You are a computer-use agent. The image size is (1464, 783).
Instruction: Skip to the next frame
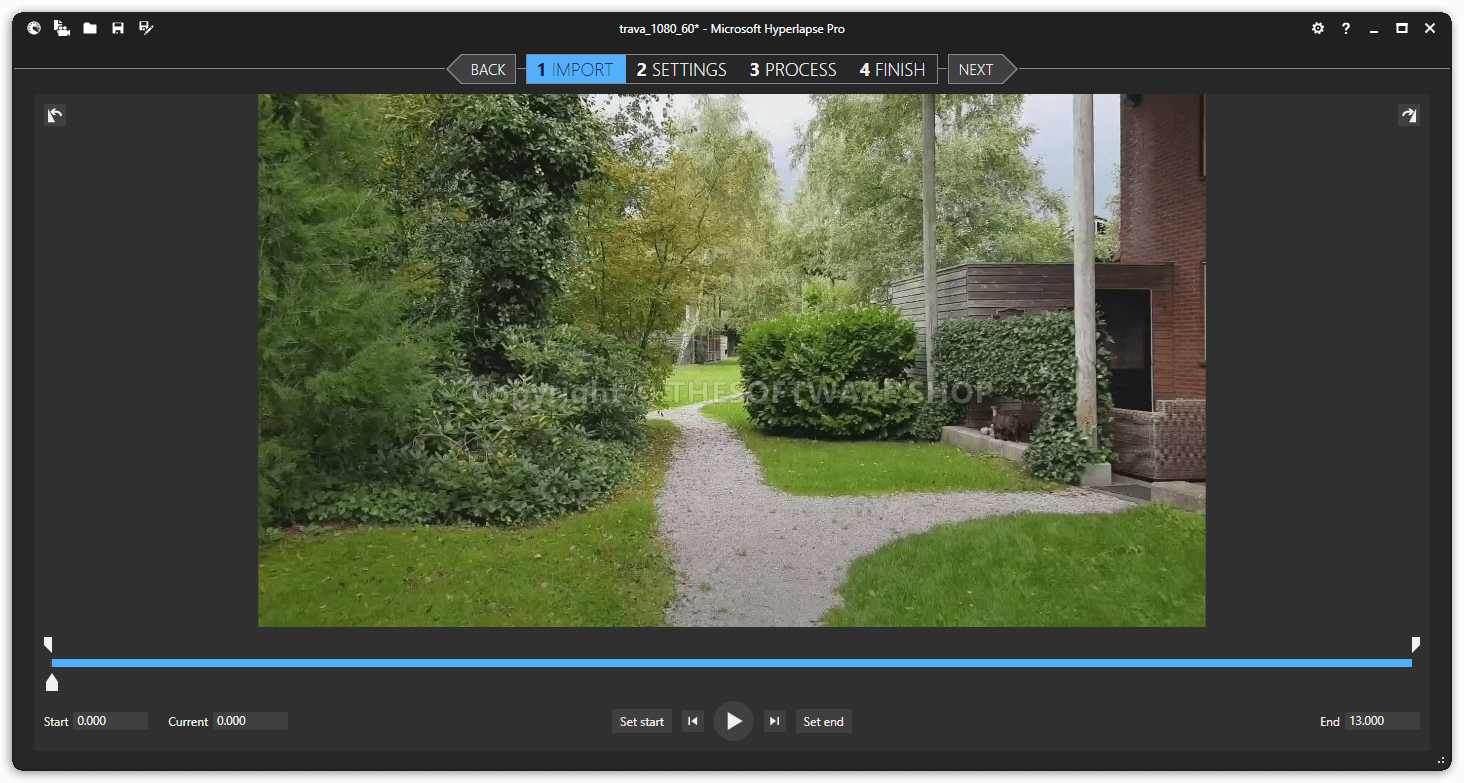pos(774,721)
